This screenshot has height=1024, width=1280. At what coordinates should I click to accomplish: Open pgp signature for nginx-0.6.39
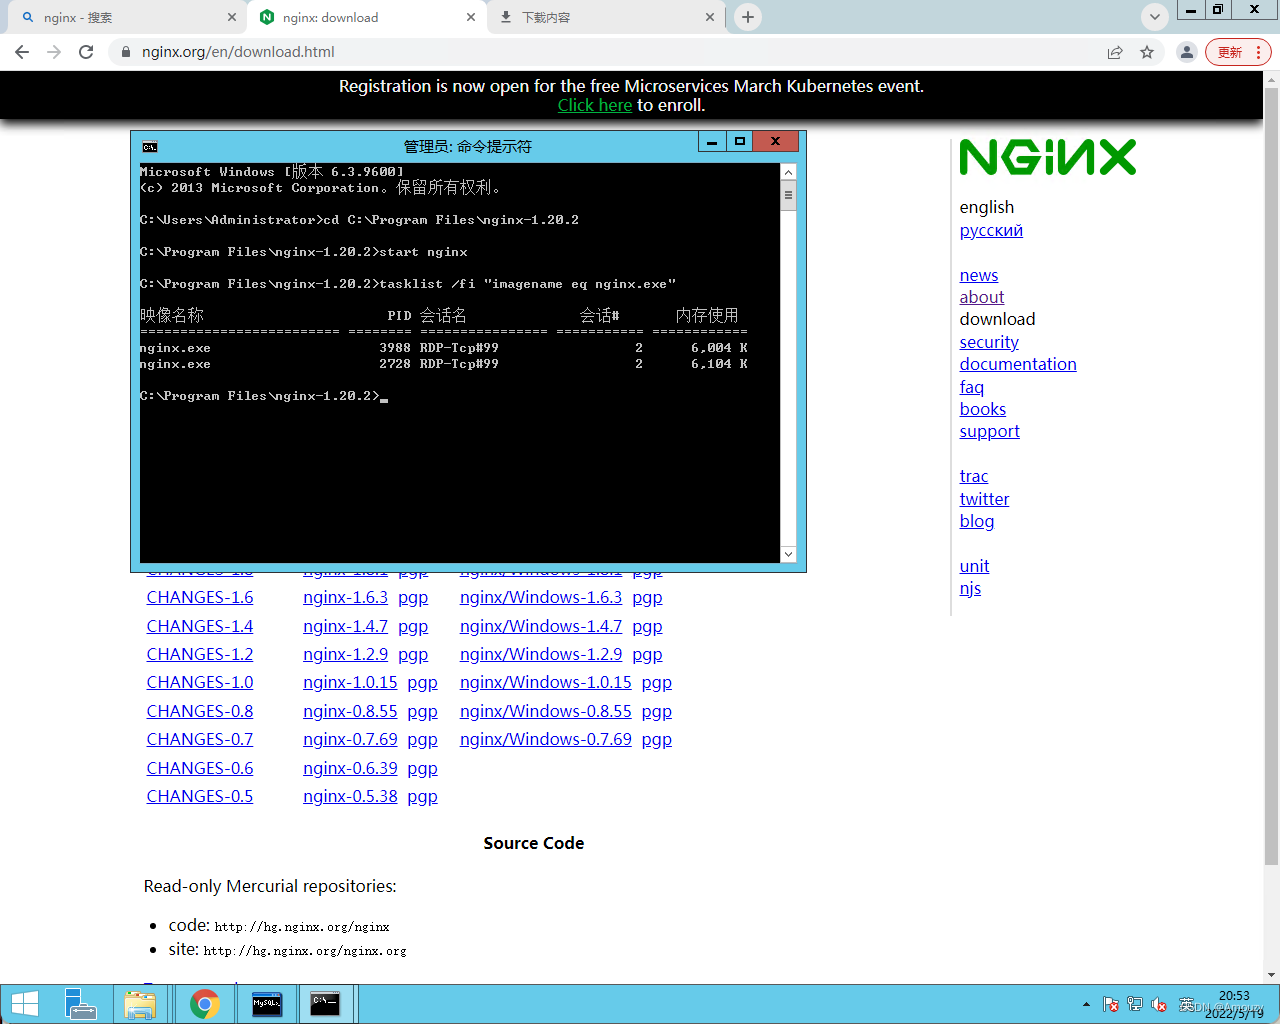423,769
